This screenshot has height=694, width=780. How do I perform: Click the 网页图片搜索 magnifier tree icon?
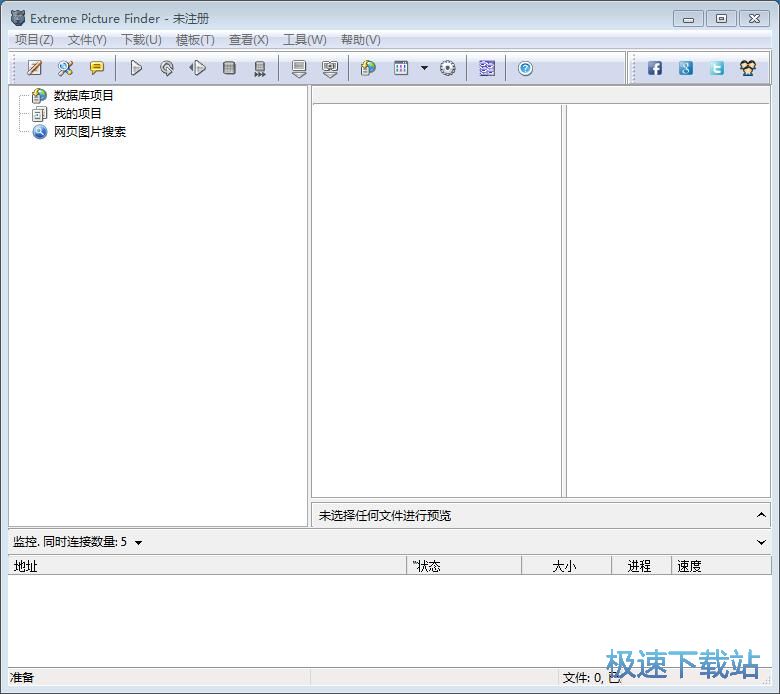(x=39, y=132)
